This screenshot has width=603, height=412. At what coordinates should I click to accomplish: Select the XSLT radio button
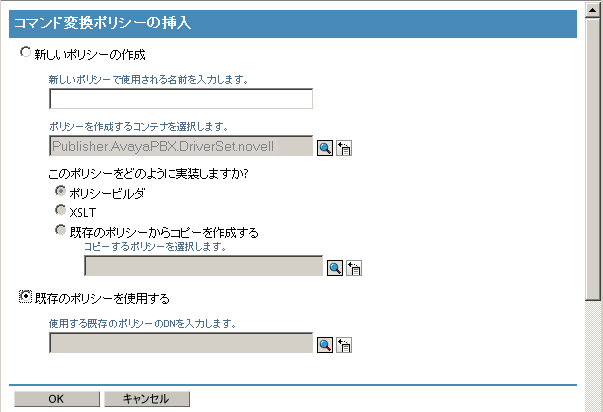click(62, 211)
